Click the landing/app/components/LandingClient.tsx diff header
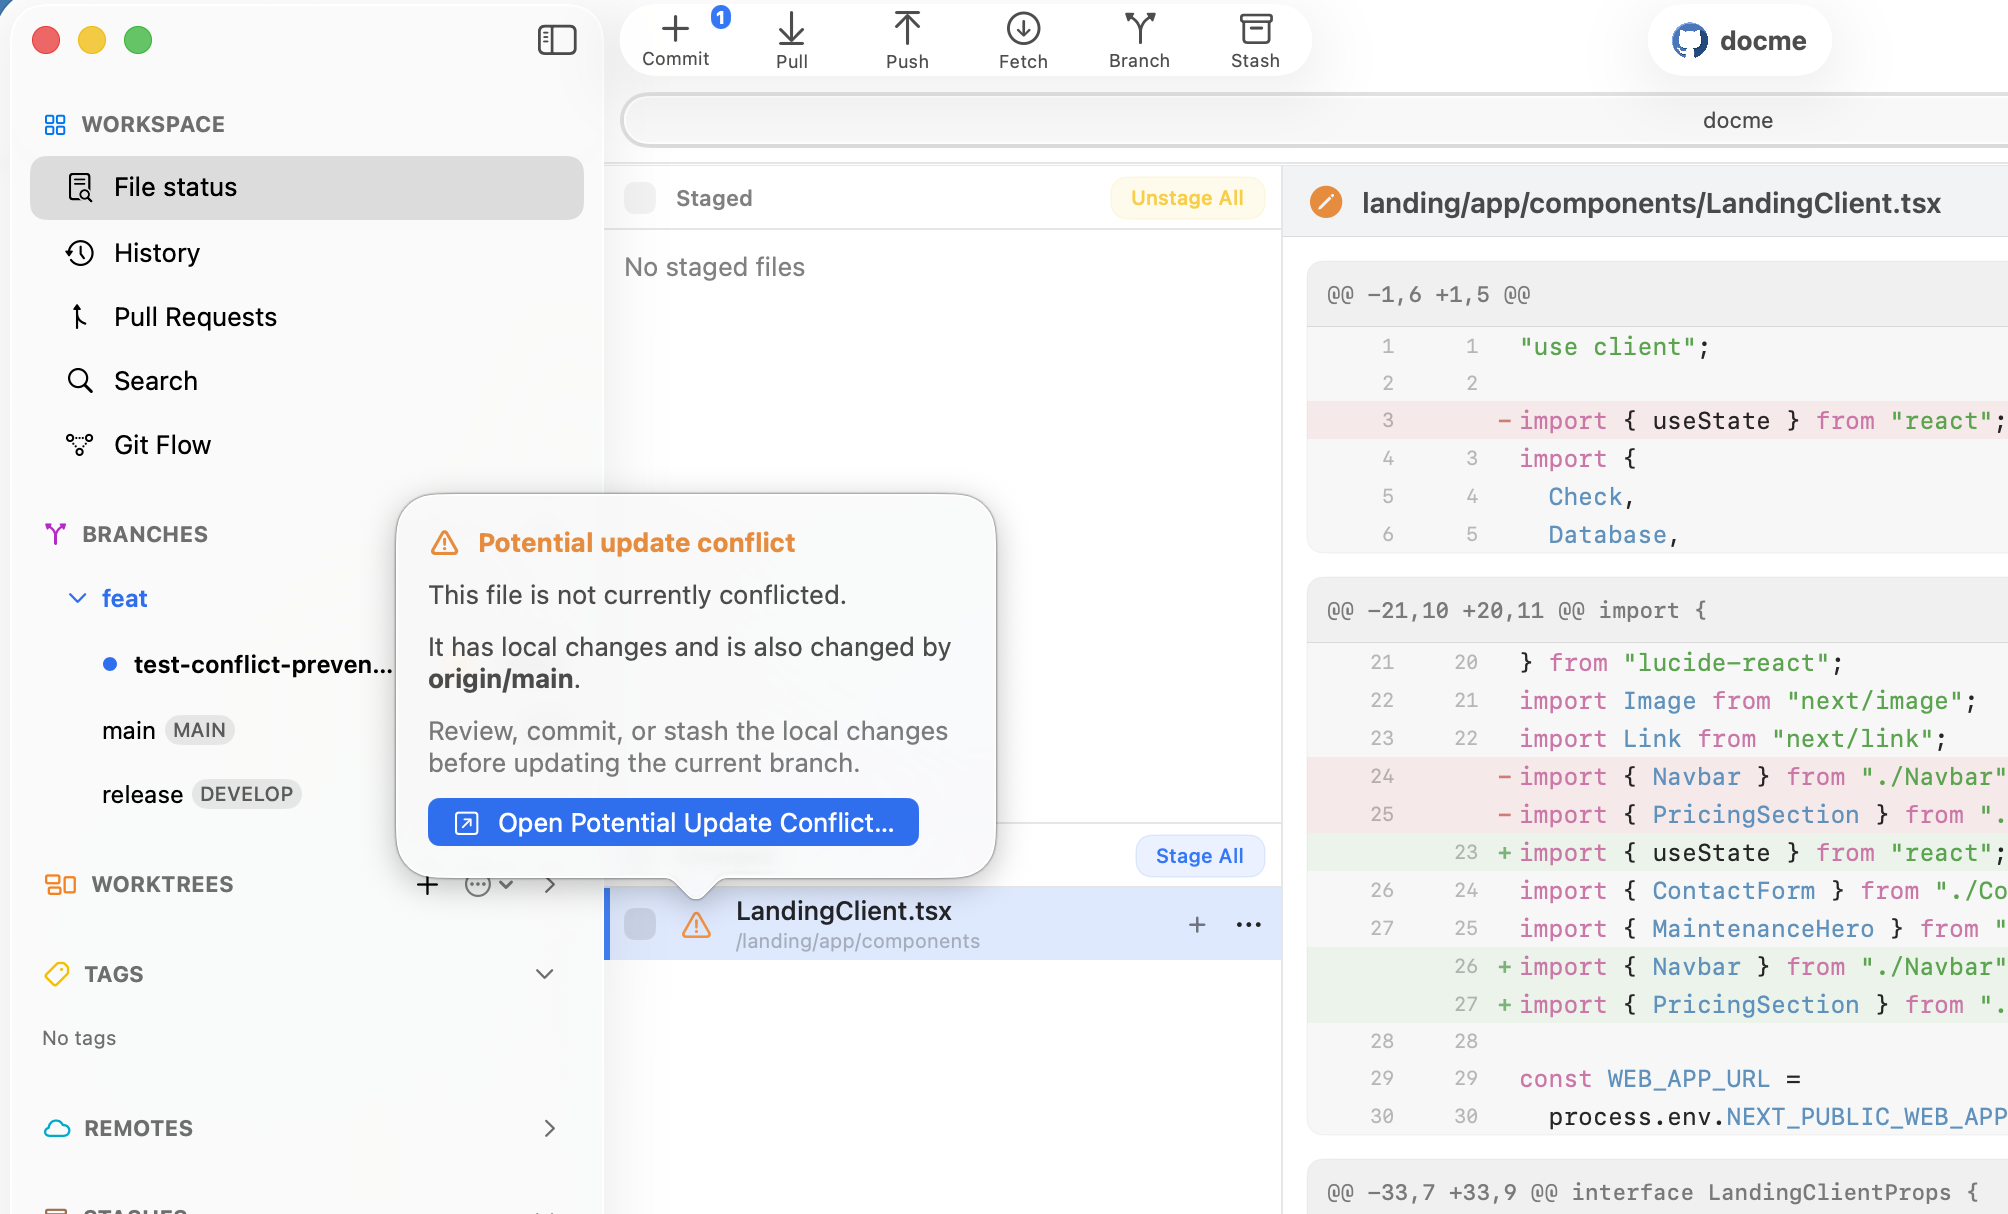The image size is (2008, 1214). point(1651,203)
